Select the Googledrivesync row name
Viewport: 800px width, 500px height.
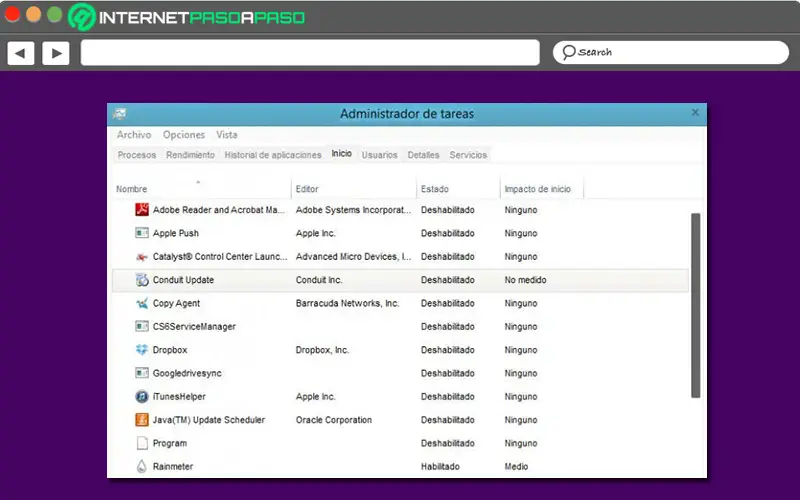[x=187, y=373]
